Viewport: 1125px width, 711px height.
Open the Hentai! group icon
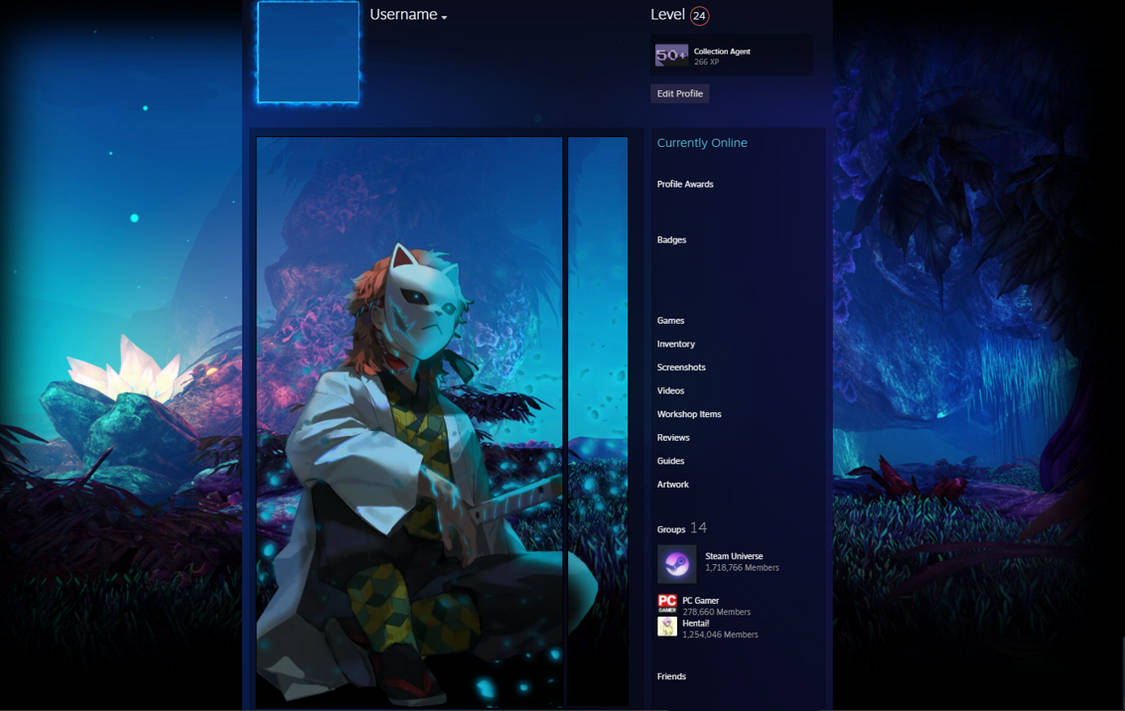coord(666,627)
